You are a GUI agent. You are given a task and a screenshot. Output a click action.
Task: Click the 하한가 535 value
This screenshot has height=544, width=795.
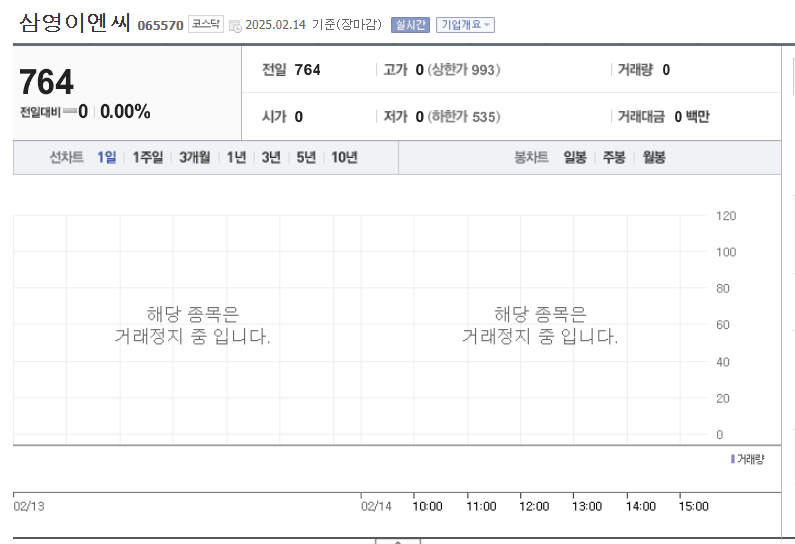coord(464,117)
